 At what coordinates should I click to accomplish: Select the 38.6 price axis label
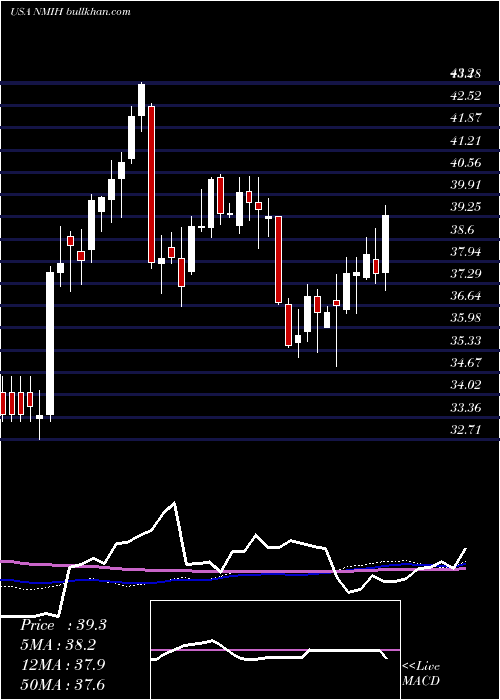point(462,229)
